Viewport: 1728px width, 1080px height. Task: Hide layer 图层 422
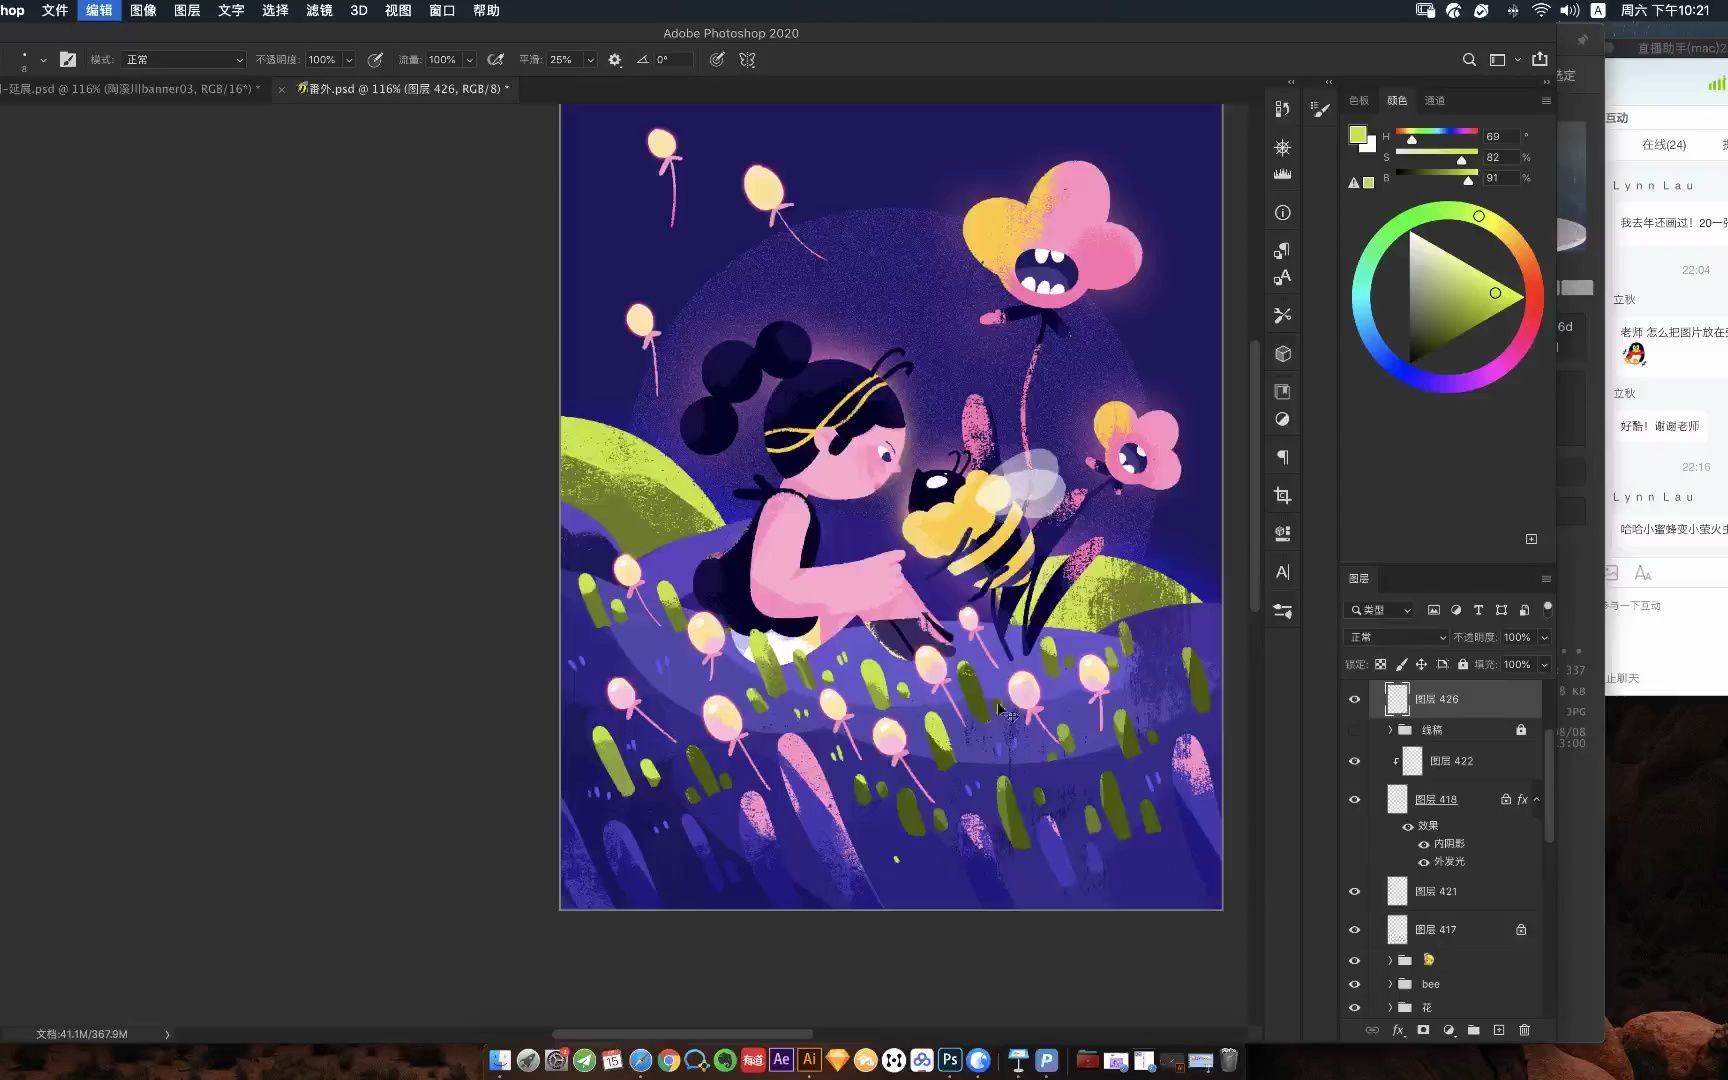pos(1355,761)
